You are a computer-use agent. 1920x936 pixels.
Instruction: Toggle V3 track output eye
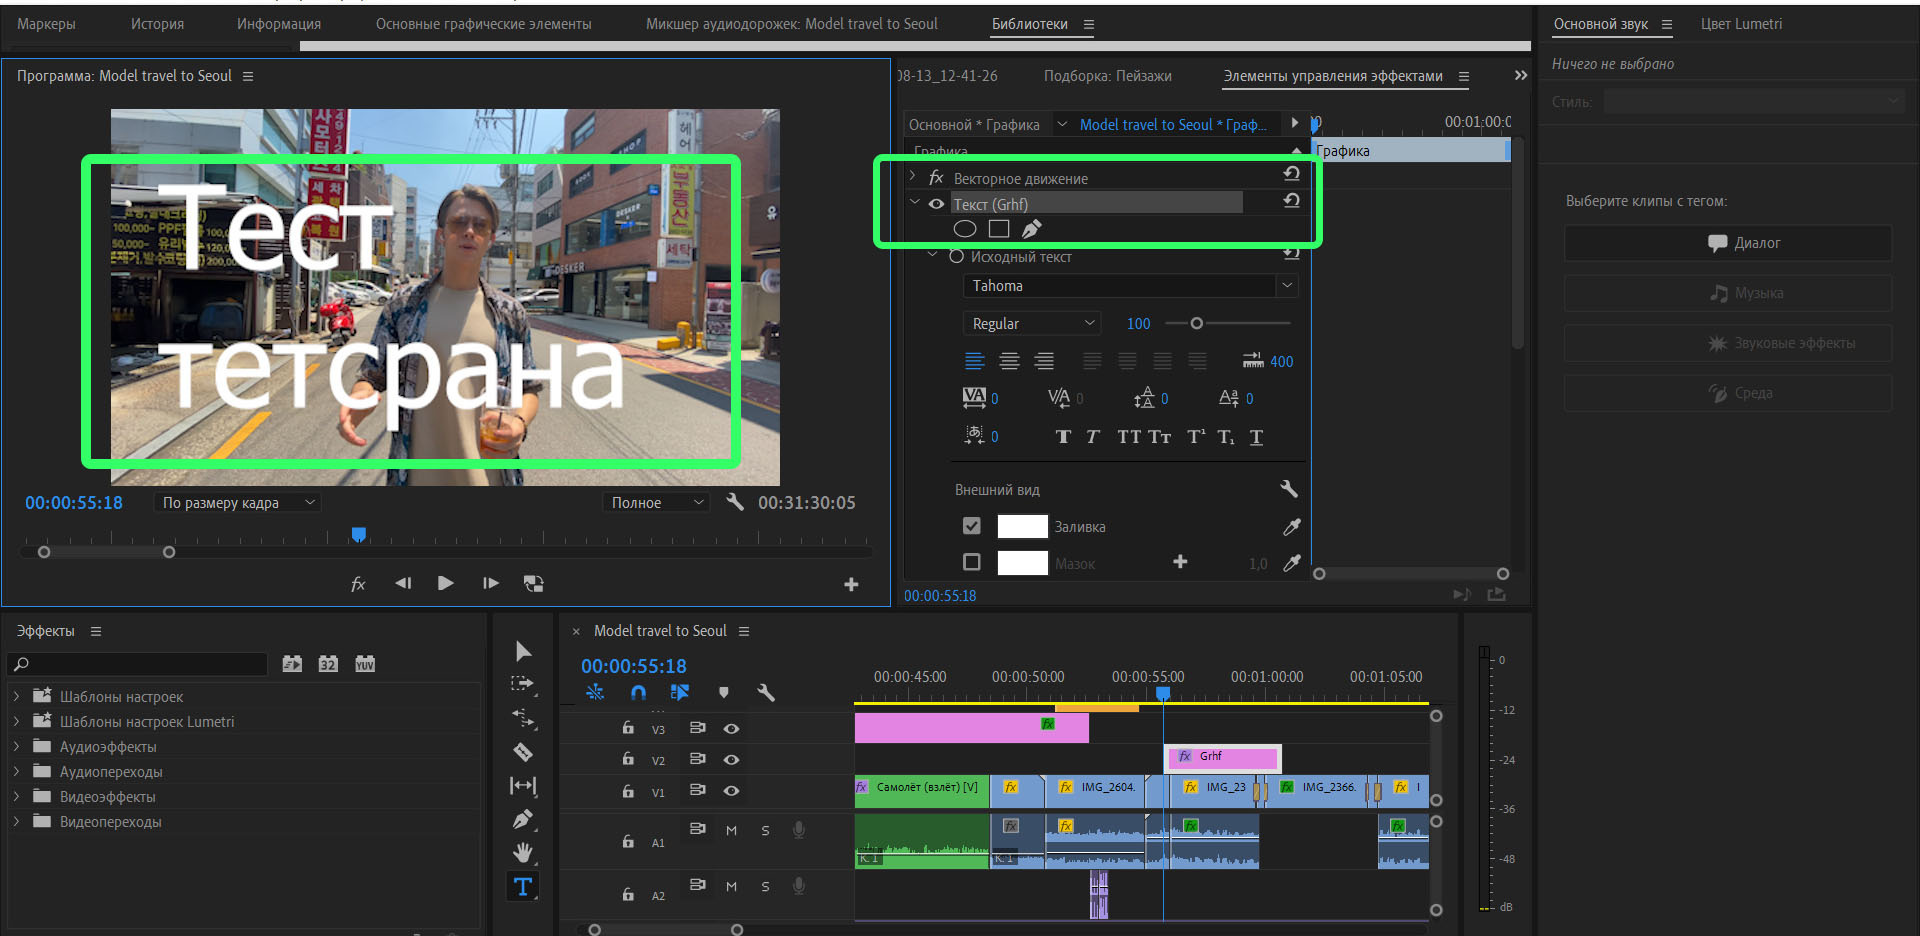click(x=731, y=728)
